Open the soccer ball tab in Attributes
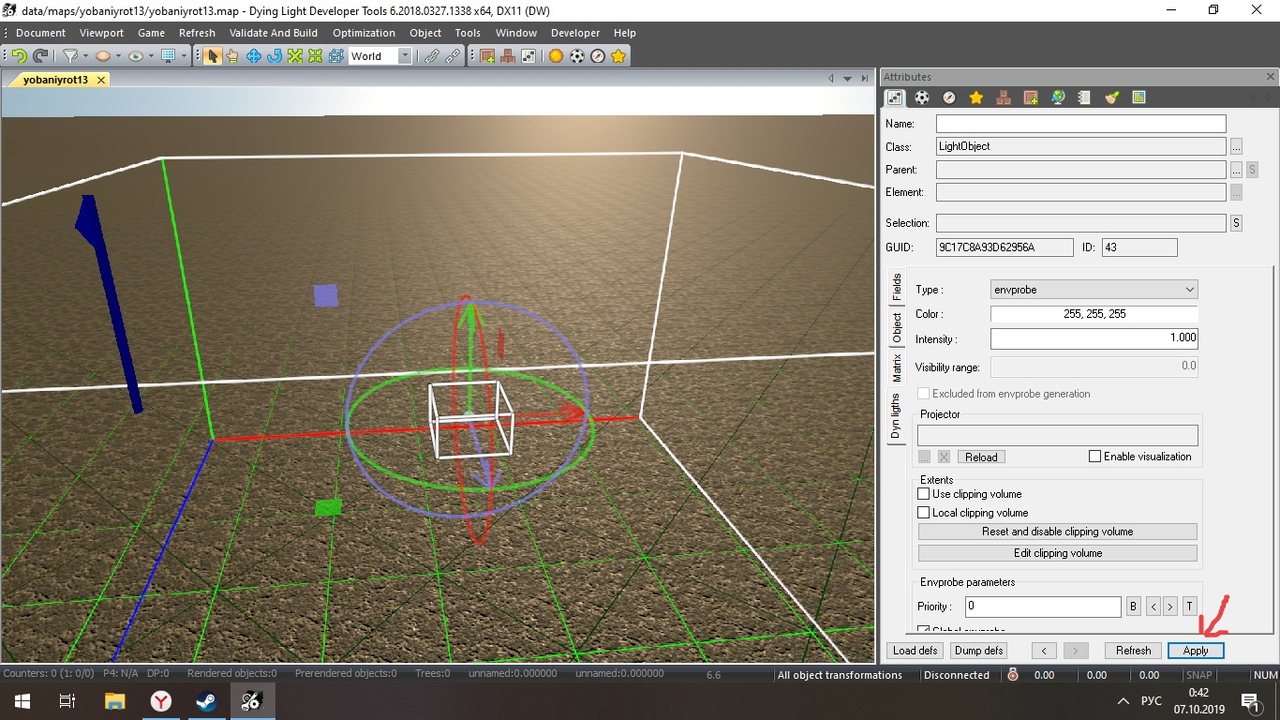This screenshot has height=720, width=1280. coord(922,98)
